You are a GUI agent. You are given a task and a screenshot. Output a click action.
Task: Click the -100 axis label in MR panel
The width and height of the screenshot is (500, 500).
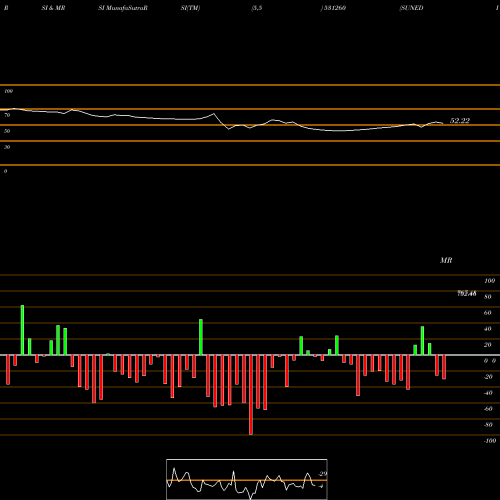tap(489, 441)
